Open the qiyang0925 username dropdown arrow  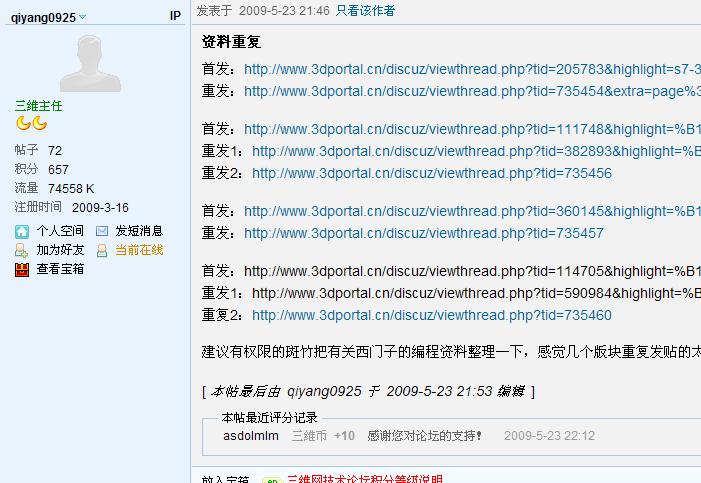(82, 17)
